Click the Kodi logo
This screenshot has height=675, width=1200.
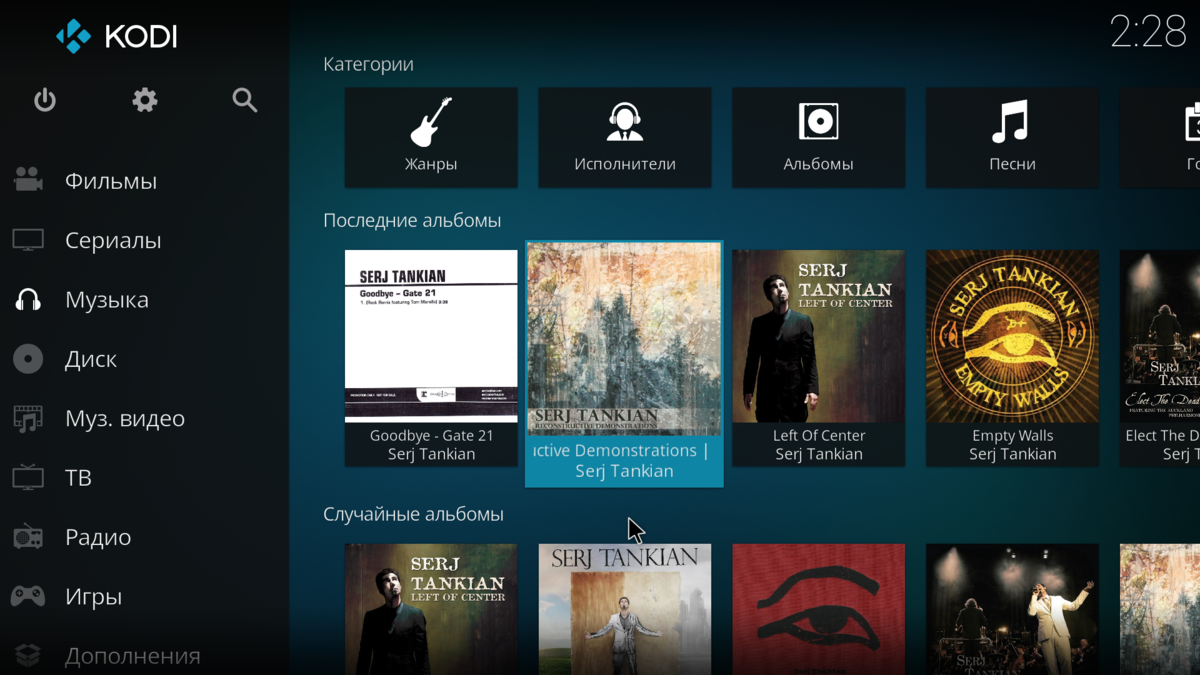[x=117, y=37]
